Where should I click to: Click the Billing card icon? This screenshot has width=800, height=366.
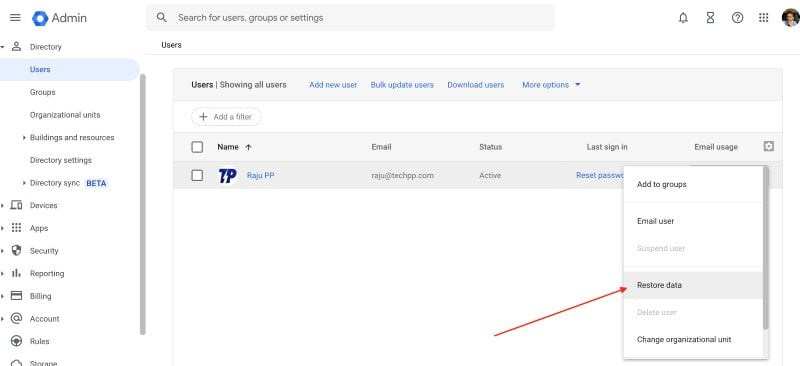(x=16, y=296)
